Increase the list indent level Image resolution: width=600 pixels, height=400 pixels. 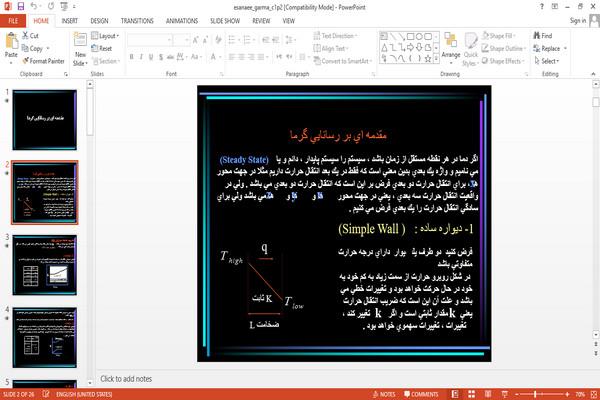tap(276, 39)
